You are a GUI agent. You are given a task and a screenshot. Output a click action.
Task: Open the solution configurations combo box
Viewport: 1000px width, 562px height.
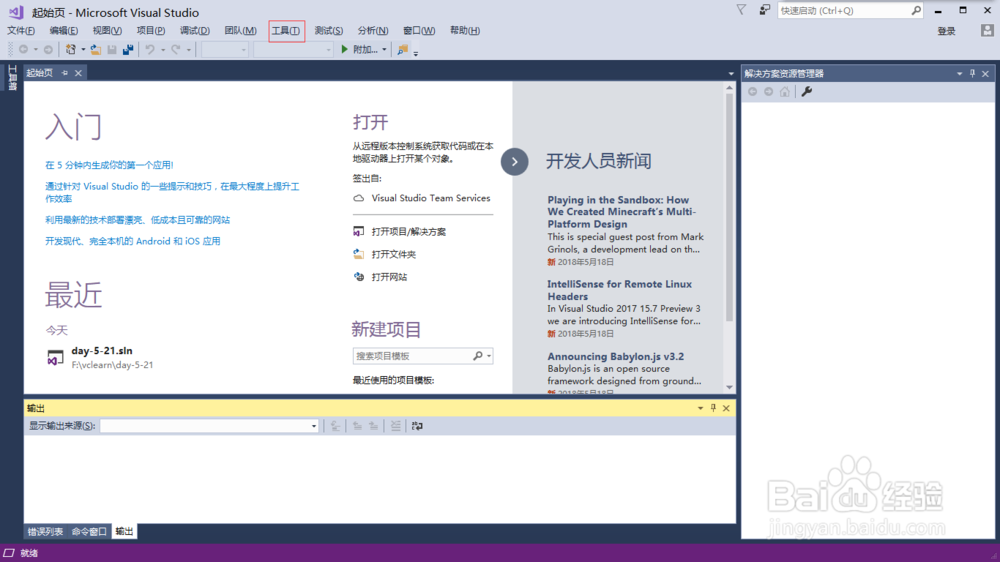coord(224,50)
